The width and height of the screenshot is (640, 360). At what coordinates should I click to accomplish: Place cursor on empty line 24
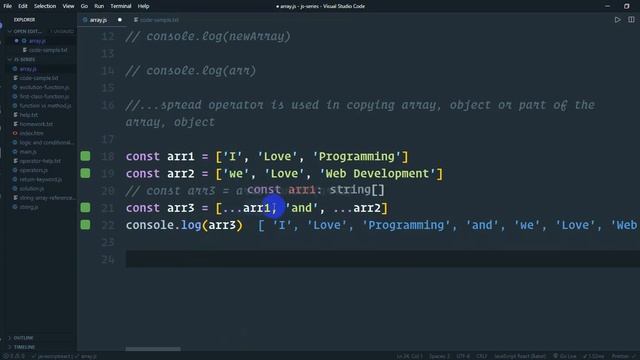coord(382,259)
